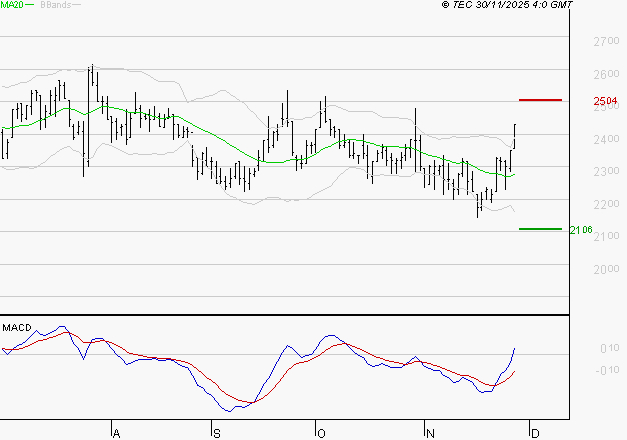Click the 2000 price axis label

606,269
